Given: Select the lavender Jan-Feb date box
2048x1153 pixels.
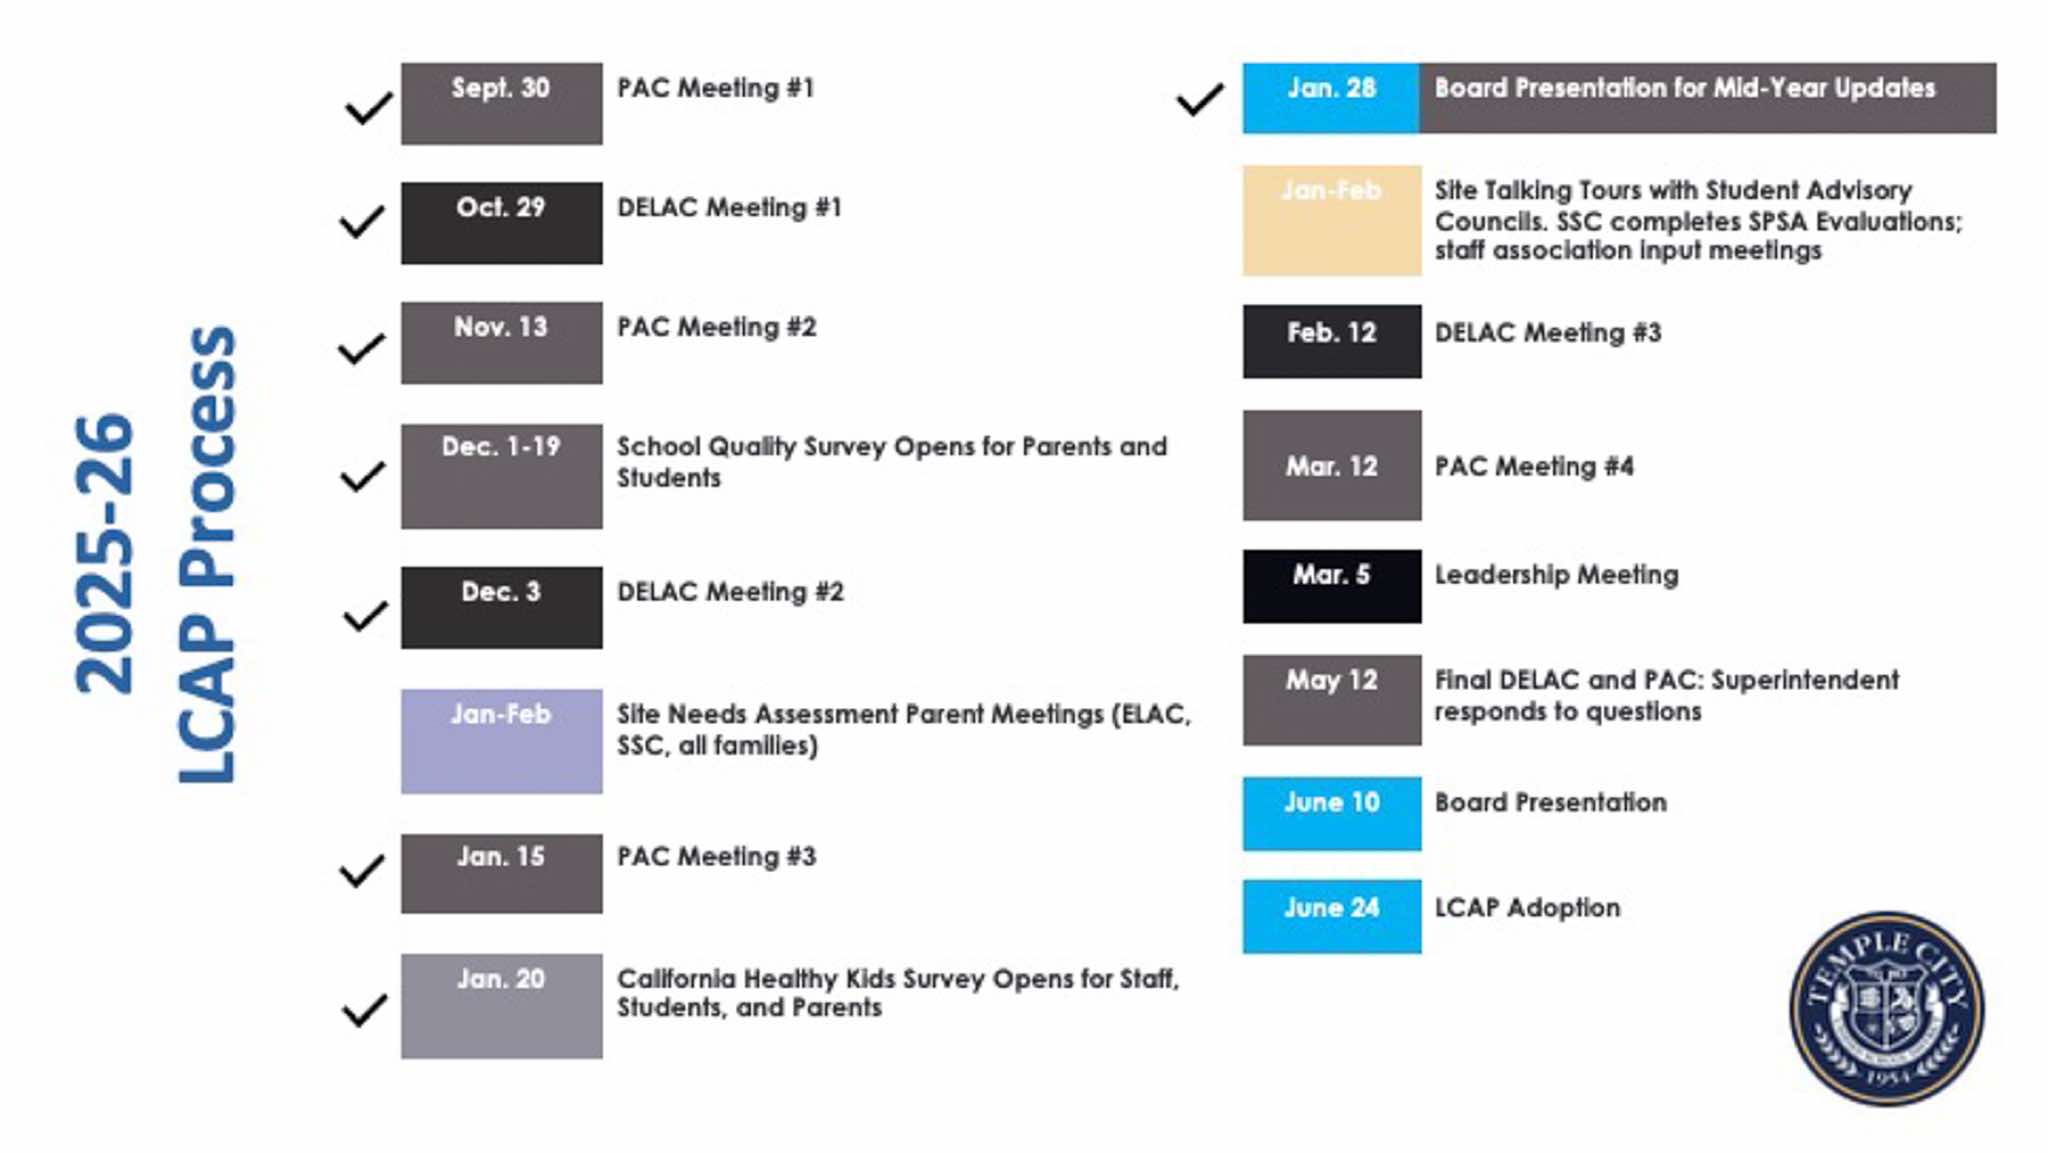Looking at the screenshot, I should tap(501, 741).
